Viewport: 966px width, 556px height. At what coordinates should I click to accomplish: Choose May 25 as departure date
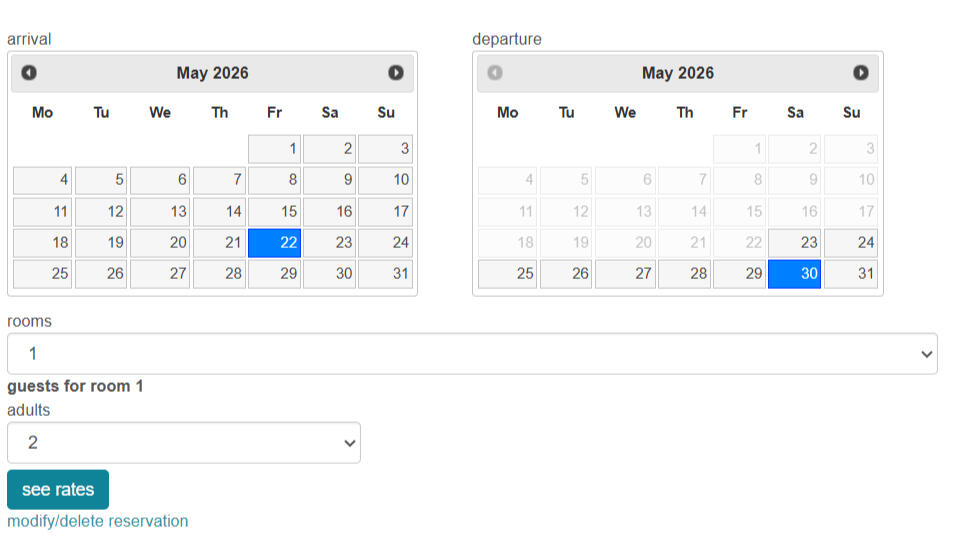[508, 274]
